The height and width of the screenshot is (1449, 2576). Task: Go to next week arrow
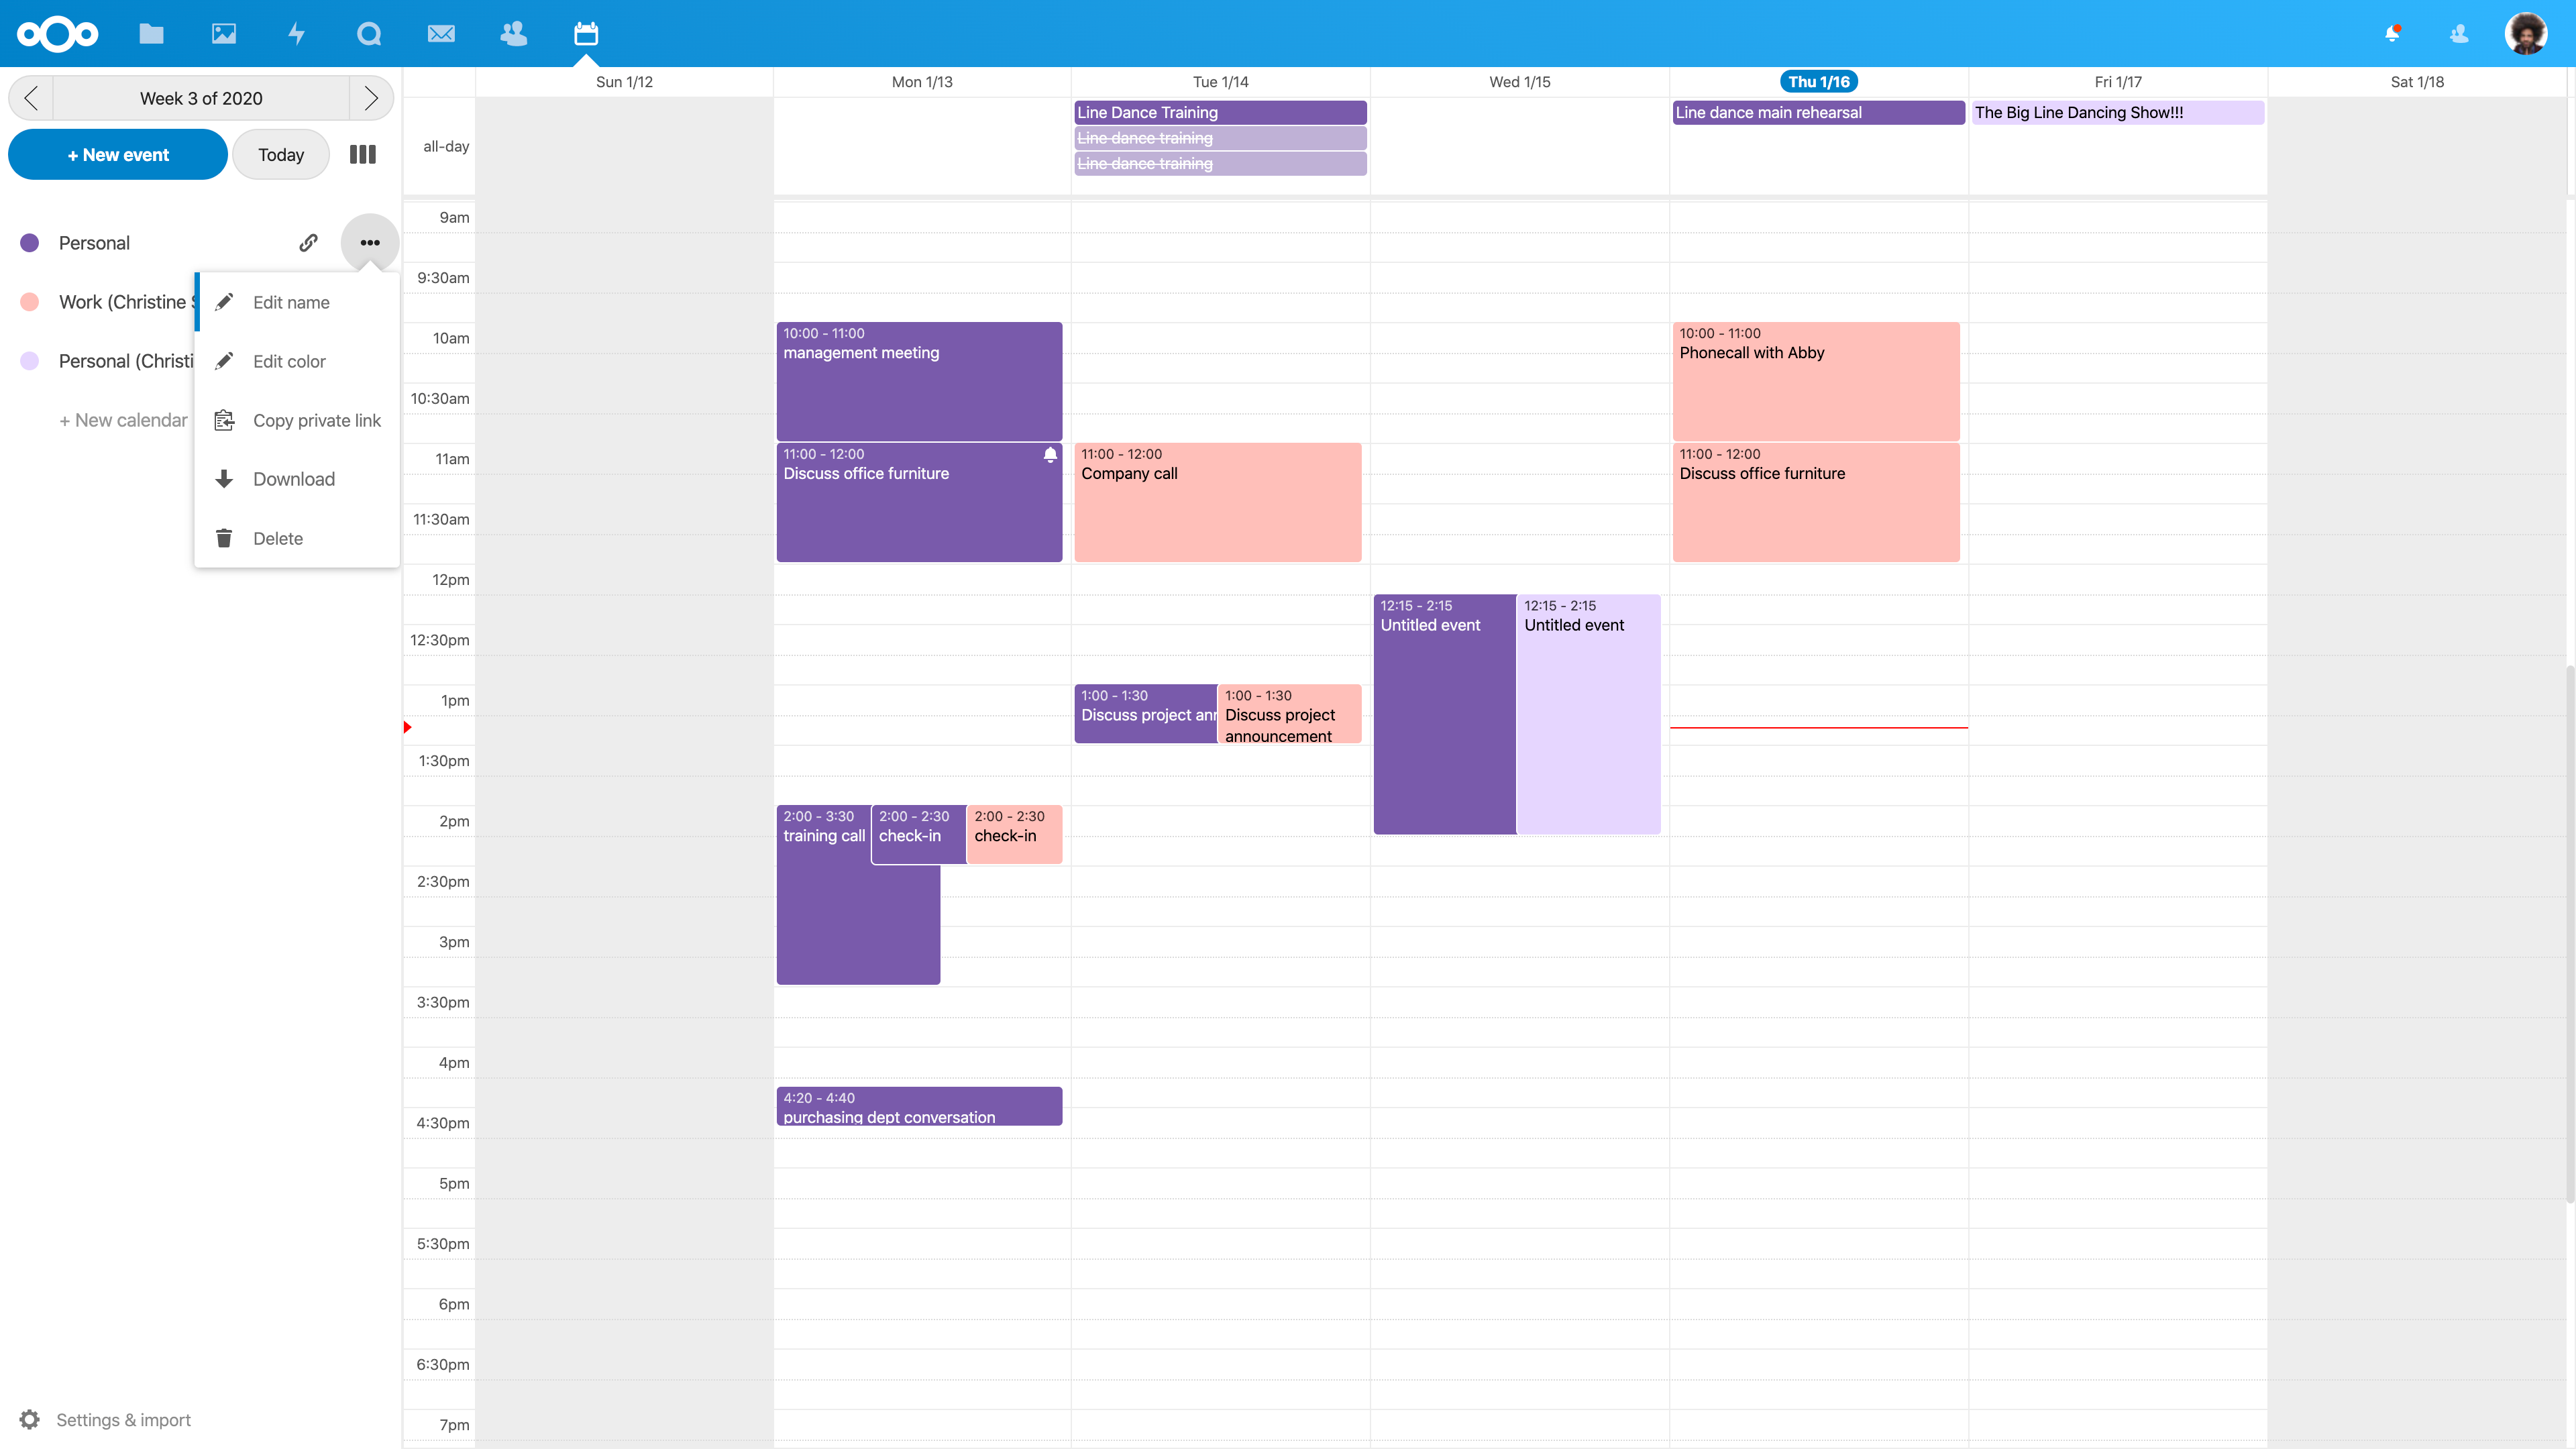click(x=371, y=98)
